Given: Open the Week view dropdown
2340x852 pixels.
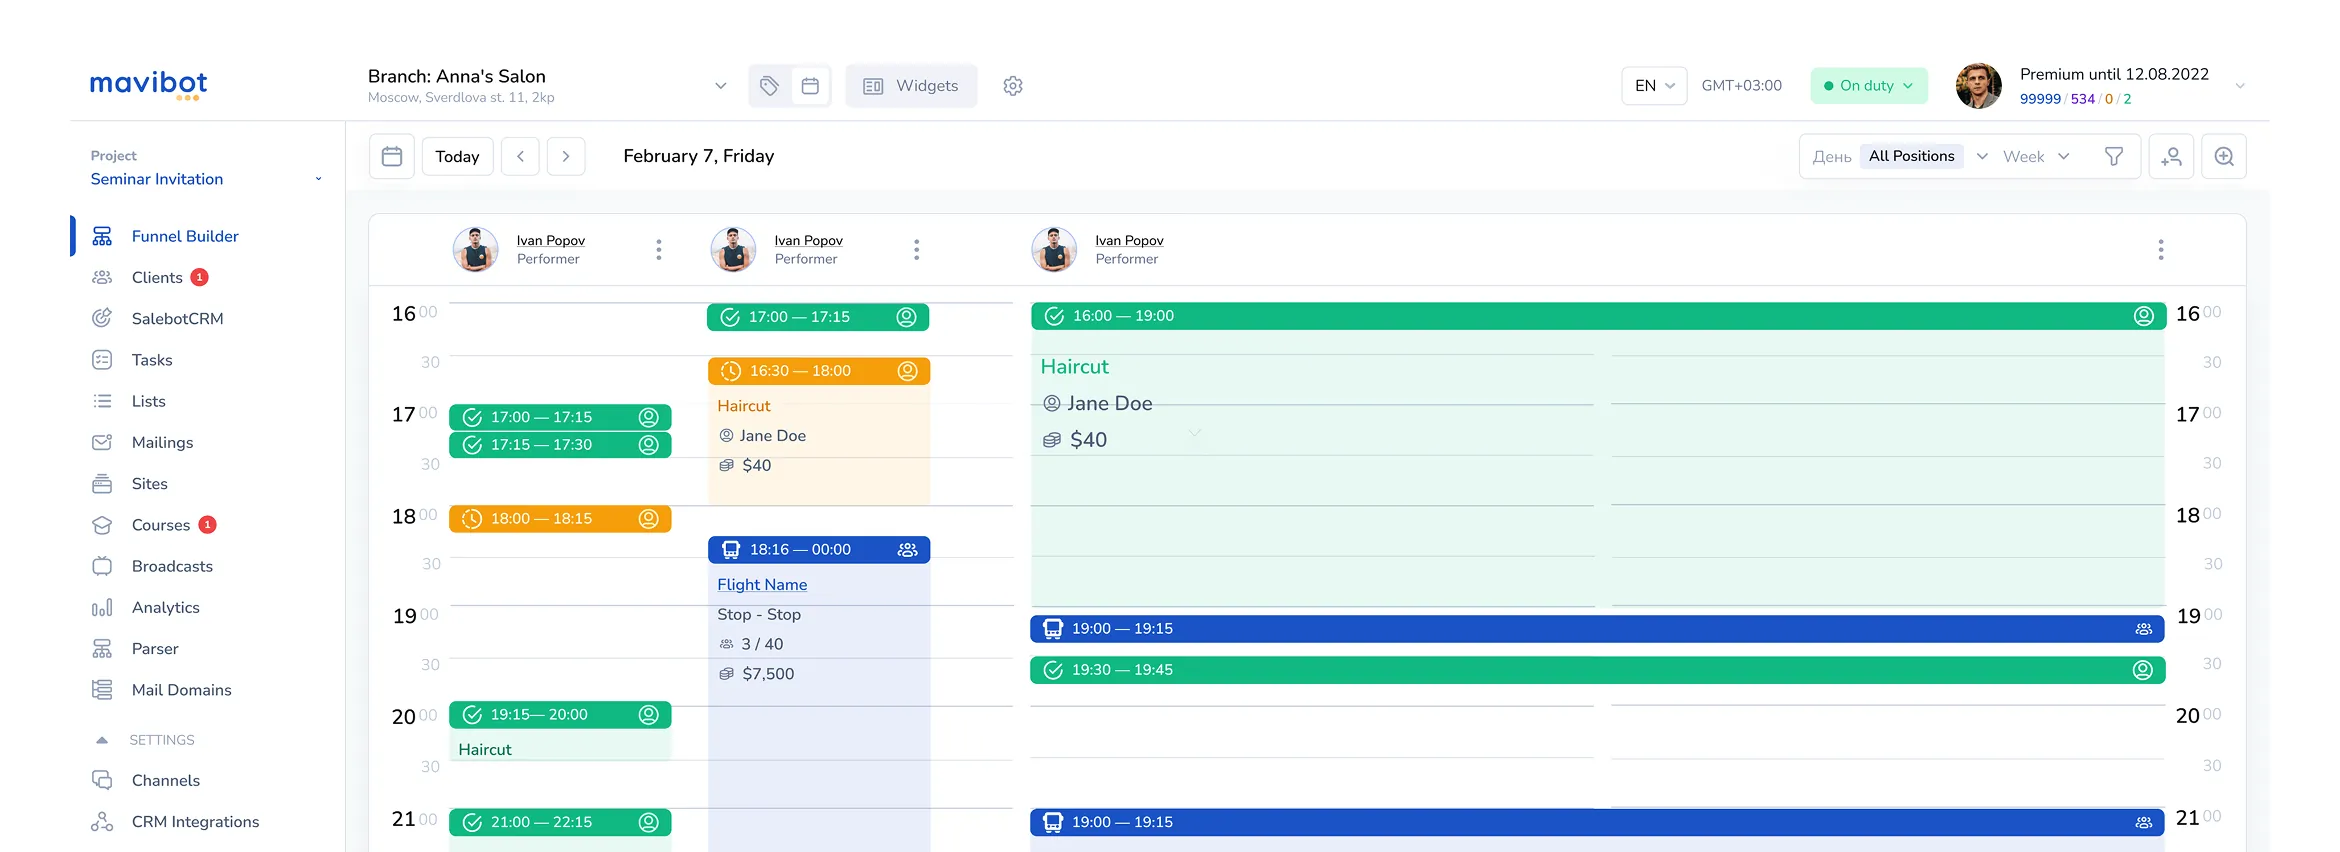Looking at the screenshot, I should [2035, 157].
